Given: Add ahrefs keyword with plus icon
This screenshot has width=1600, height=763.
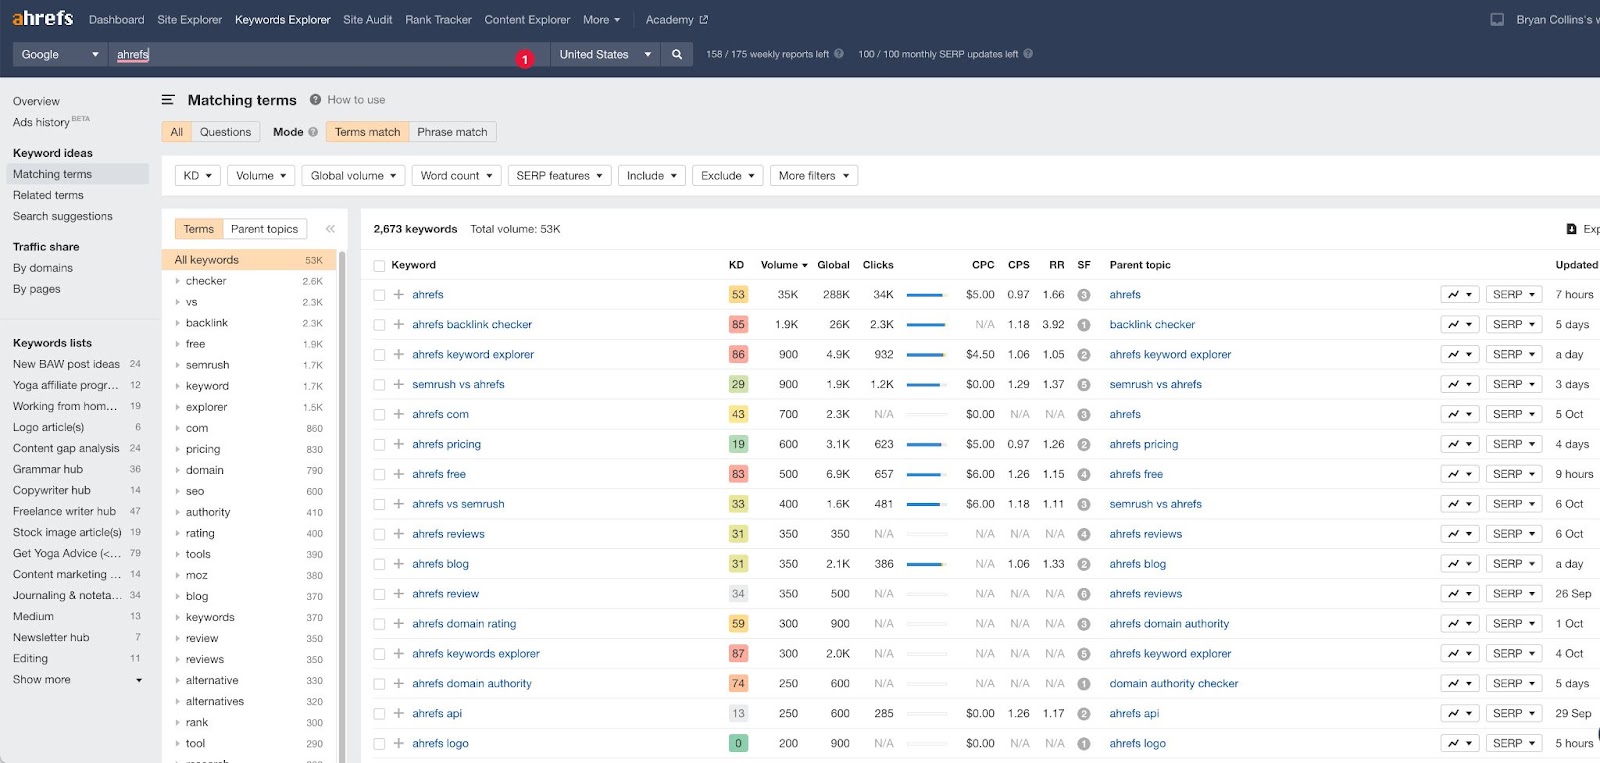Looking at the screenshot, I should pos(398,294).
